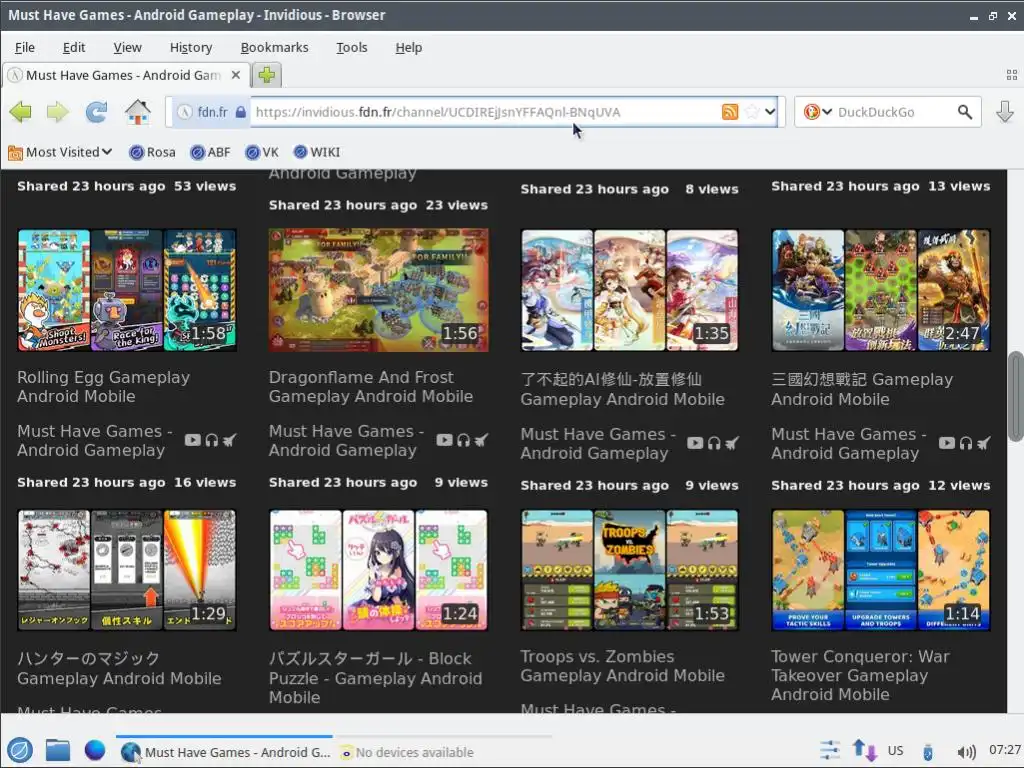Open the Tools menu
Screen dimensions: 1024x768
click(x=351, y=48)
